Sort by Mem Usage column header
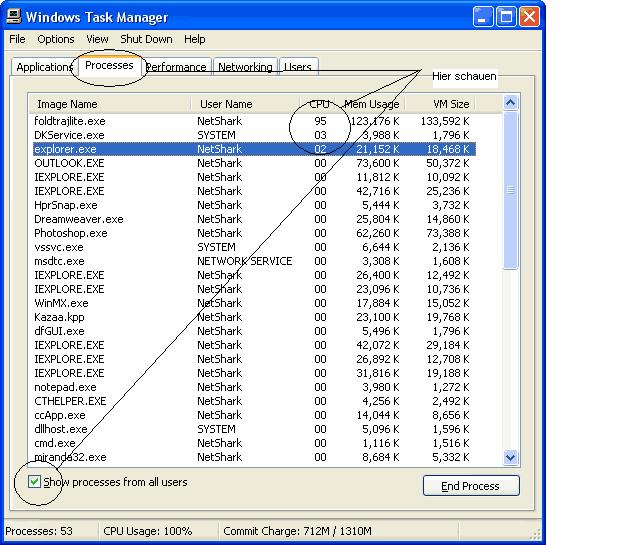This screenshot has width=640, height=545. click(x=371, y=104)
